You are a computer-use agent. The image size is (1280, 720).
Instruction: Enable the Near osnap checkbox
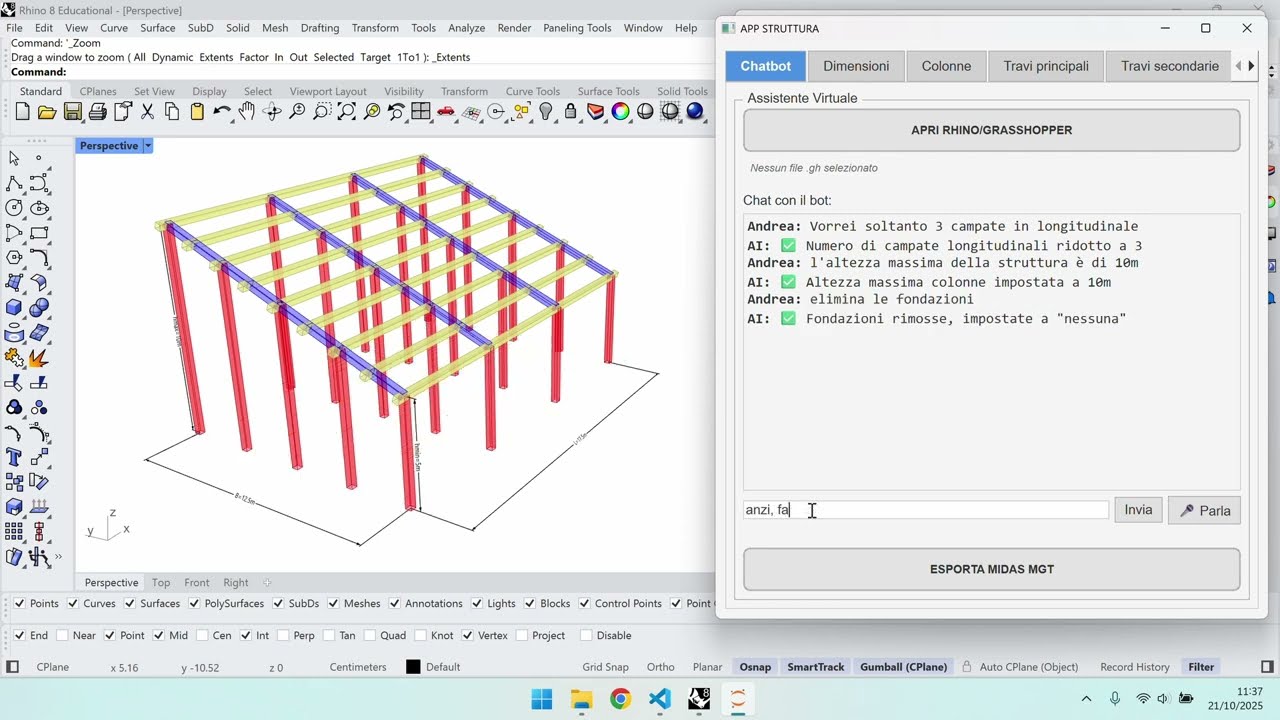[63, 635]
